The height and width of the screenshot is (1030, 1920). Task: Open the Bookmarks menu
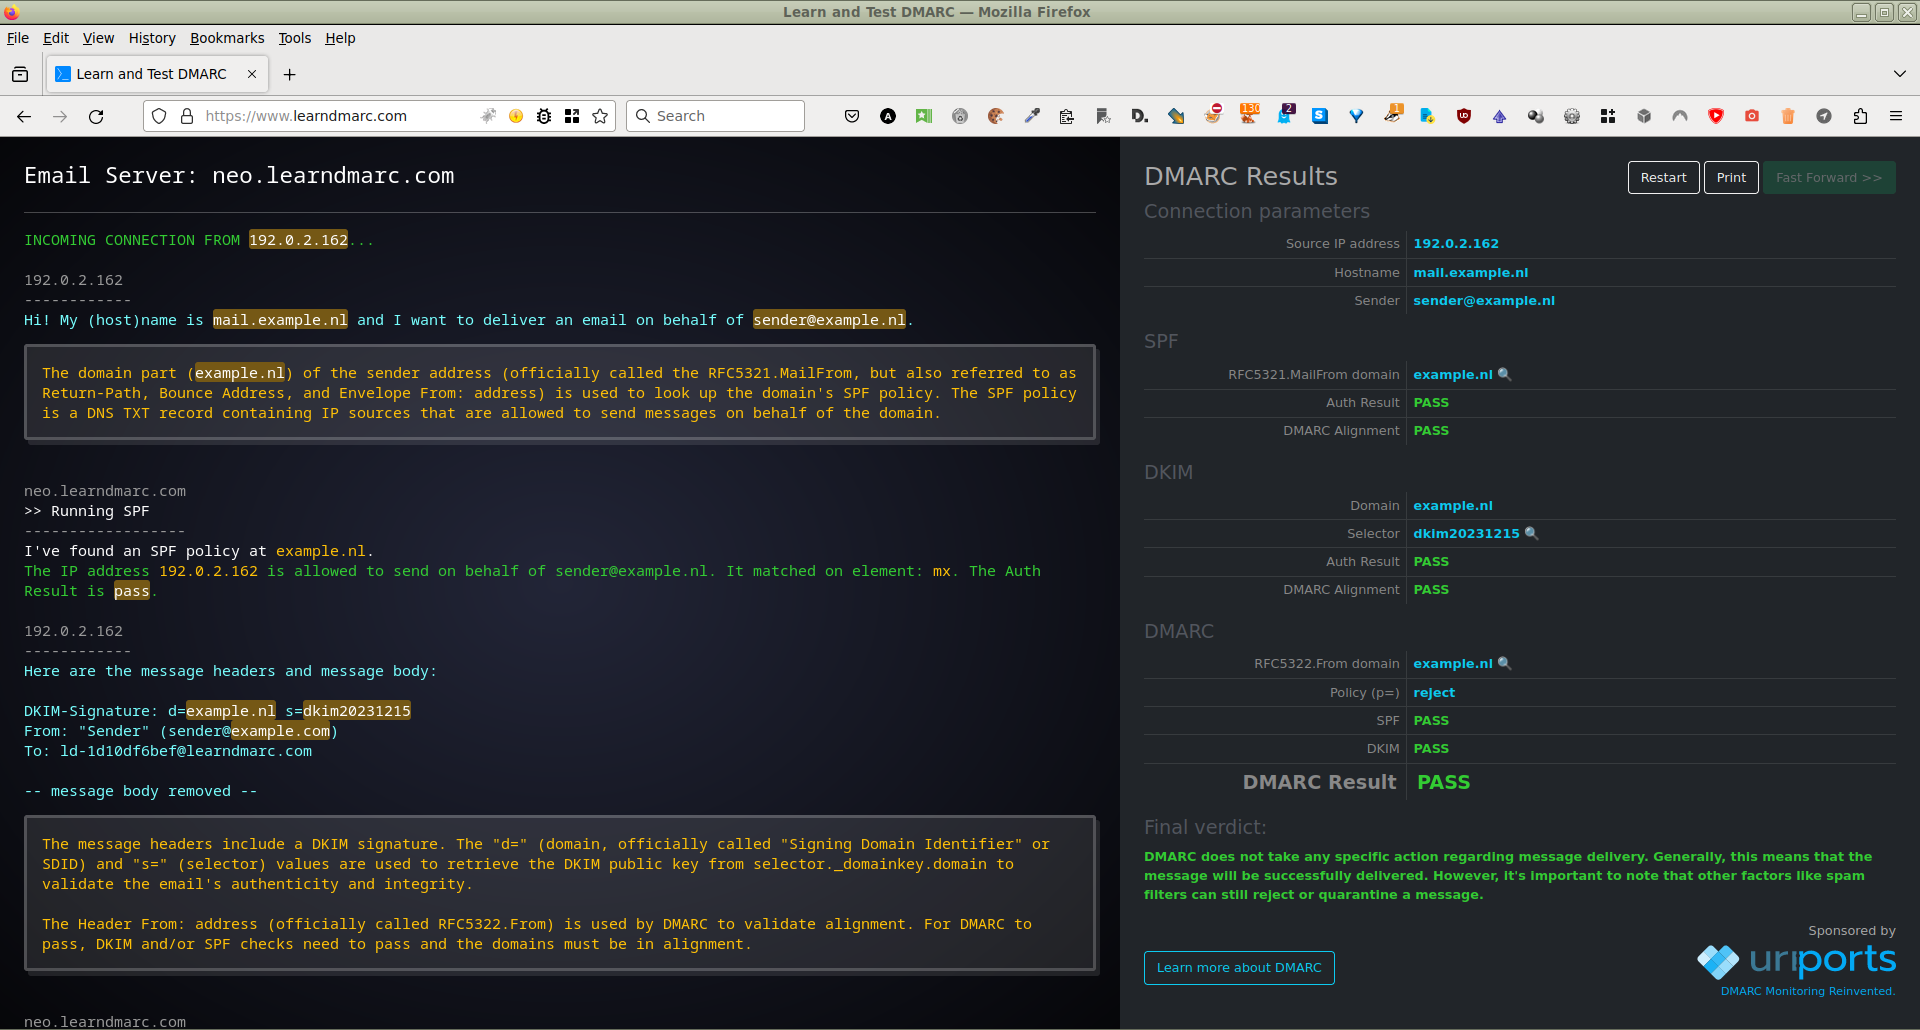click(x=227, y=38)
